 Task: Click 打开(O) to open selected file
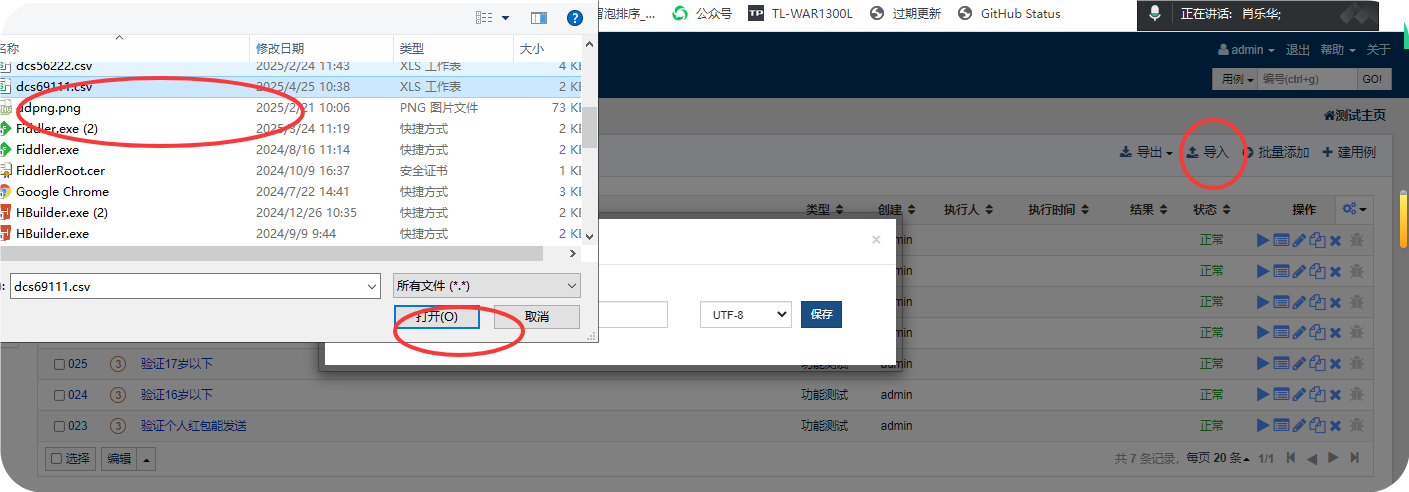point(437,316)
